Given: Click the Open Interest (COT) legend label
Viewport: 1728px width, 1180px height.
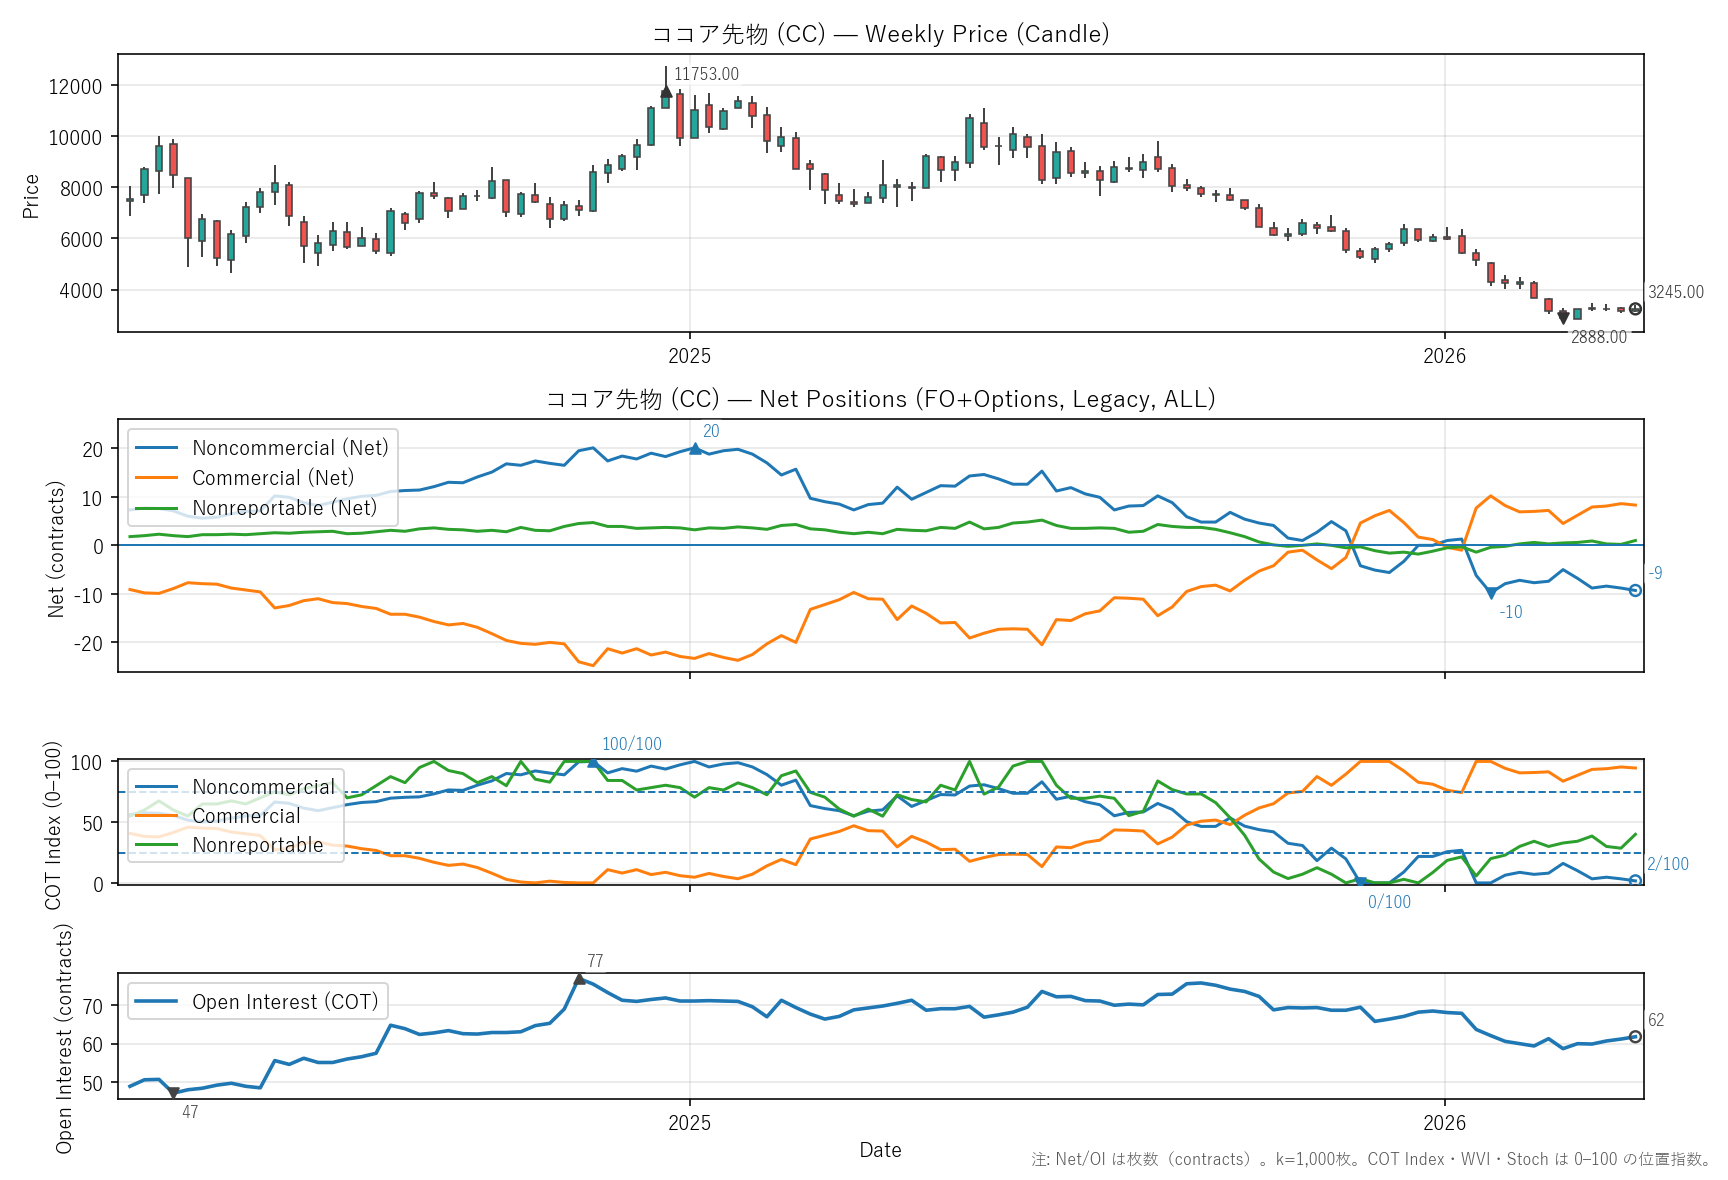Looking at the screenshot, I should tap(285, 1002).
